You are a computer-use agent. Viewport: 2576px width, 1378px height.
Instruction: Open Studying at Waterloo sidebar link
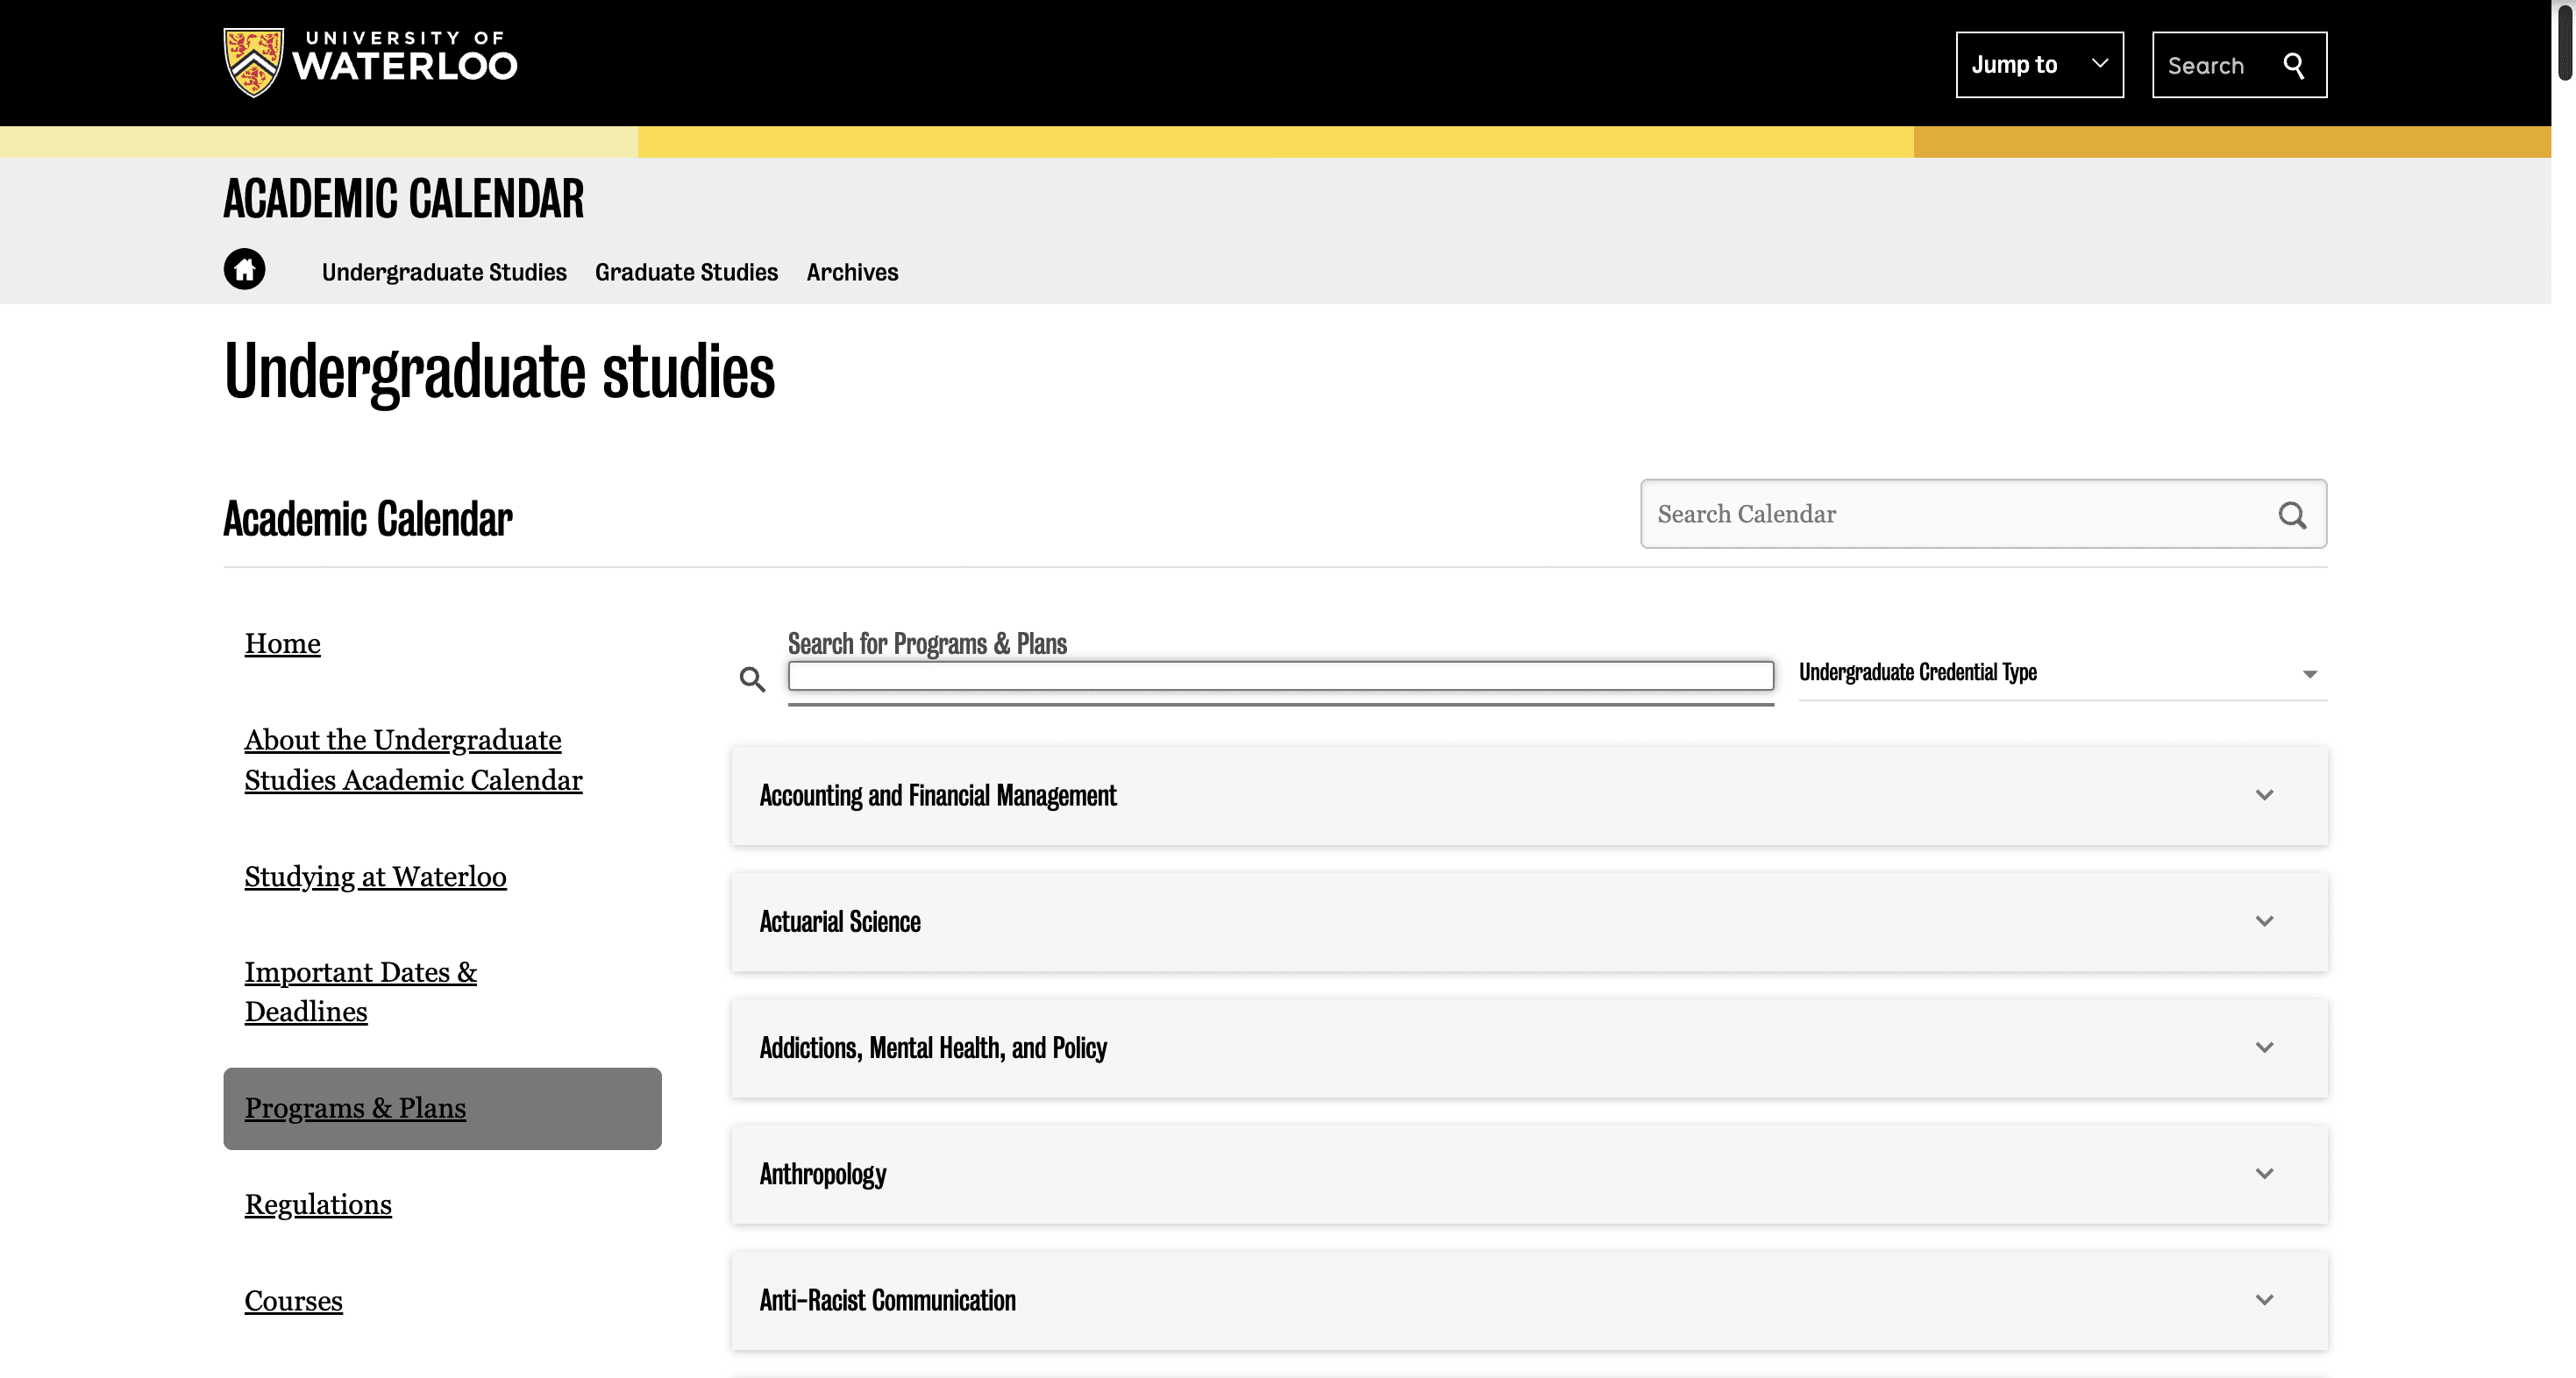click(375, 877)
